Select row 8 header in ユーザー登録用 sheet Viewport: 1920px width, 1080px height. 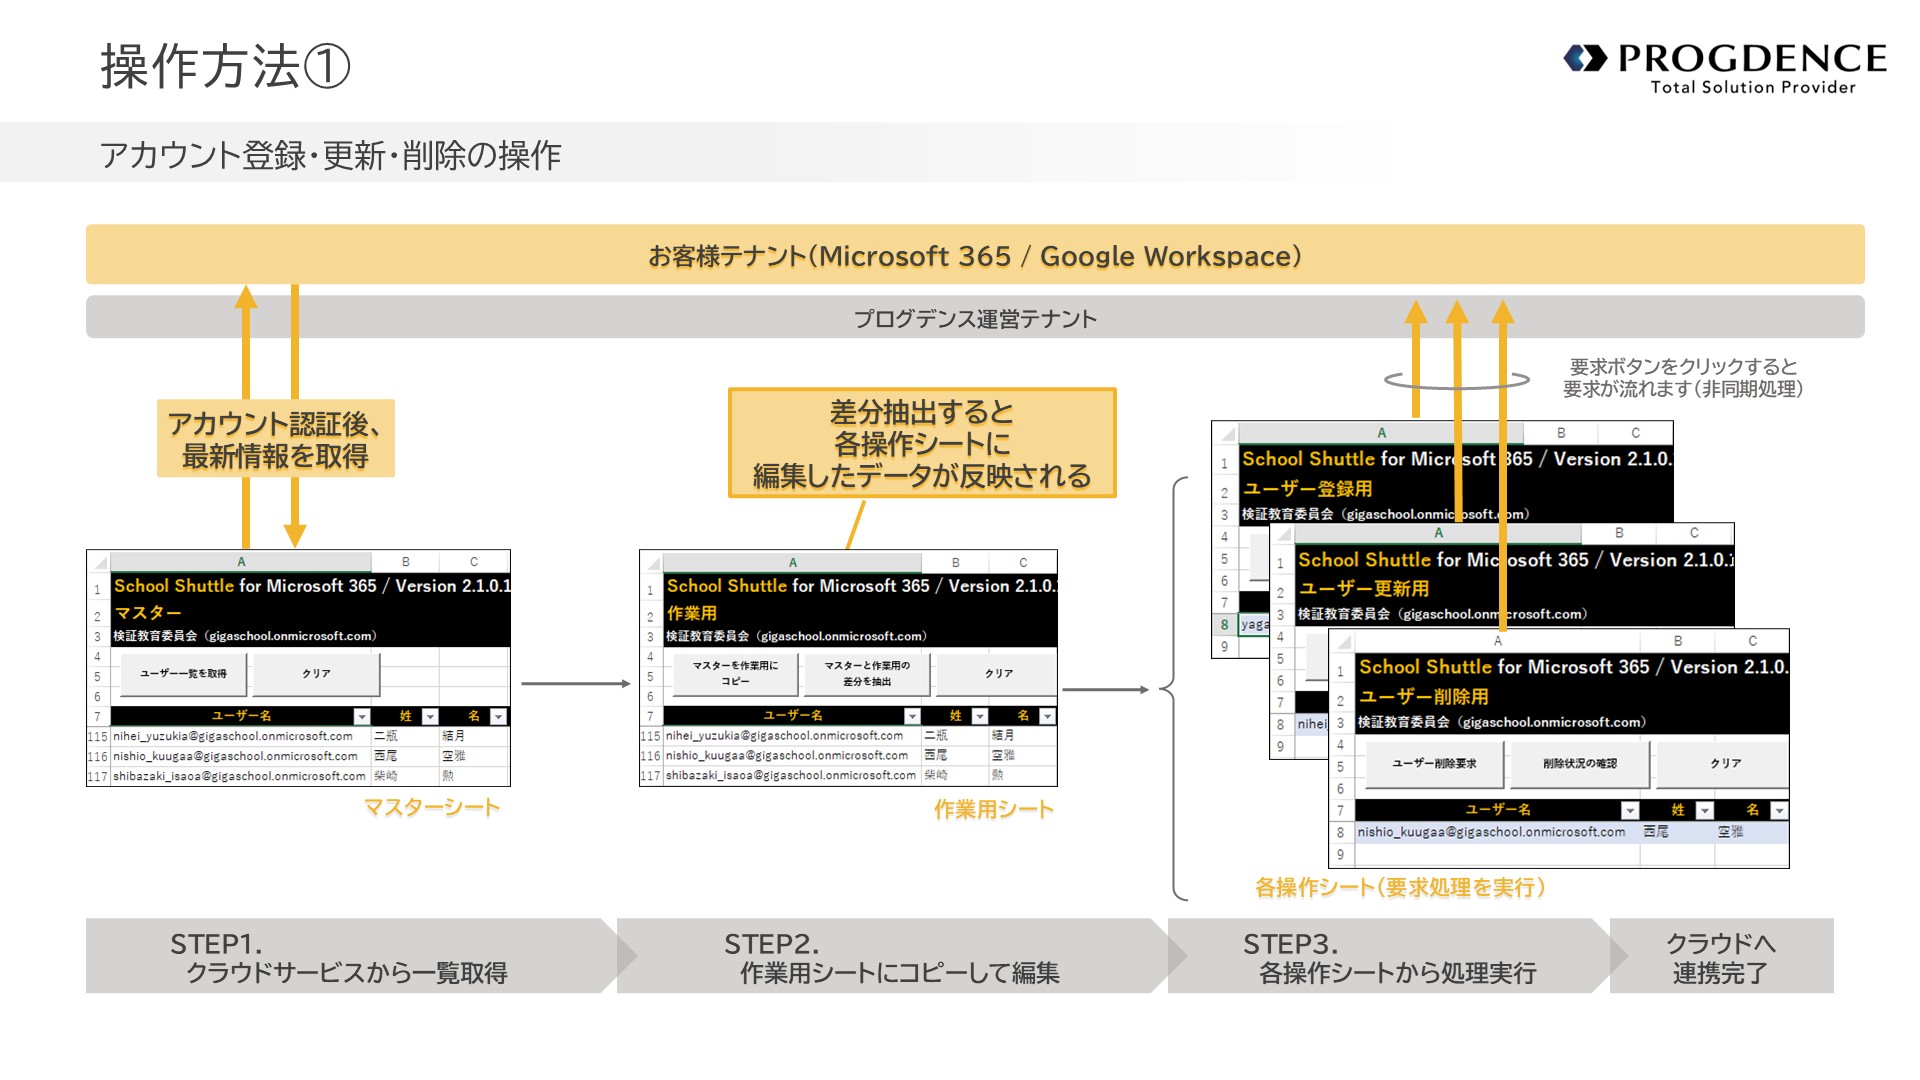(1224, 625)
